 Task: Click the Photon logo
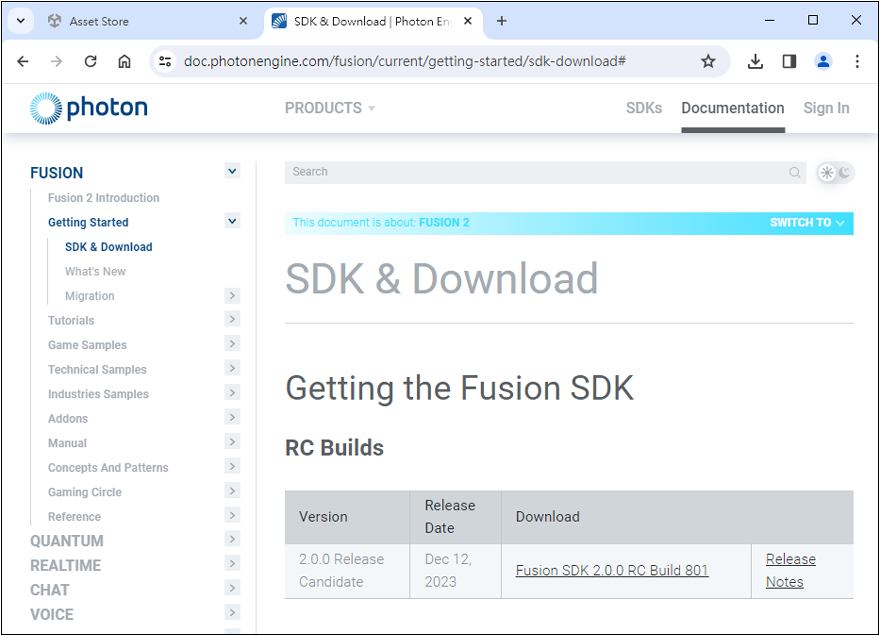[x=89, y=108]
